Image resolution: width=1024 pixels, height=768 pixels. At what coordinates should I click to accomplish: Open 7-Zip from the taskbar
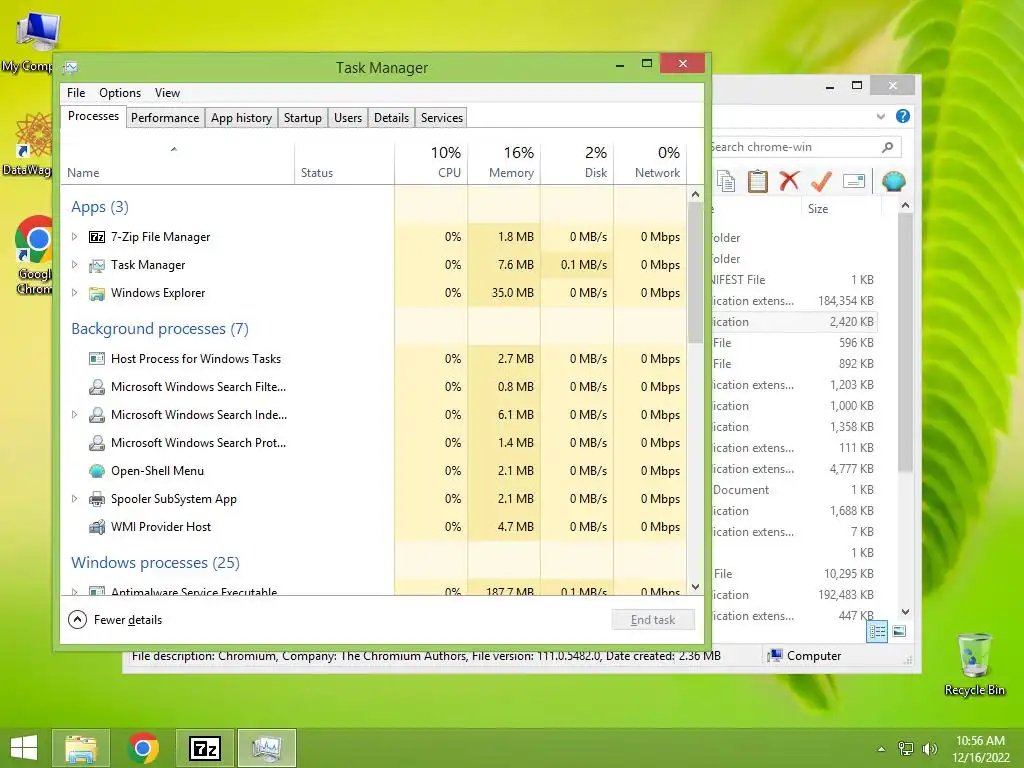pyautogui.click(x=205, y=748)
